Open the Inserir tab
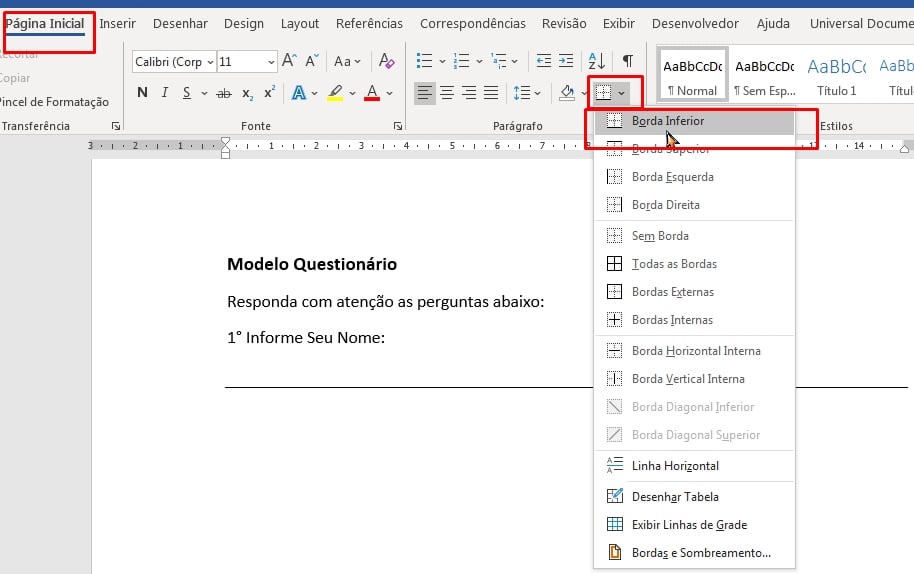Screen dimensions: 914x574 [x=117, y=23]
